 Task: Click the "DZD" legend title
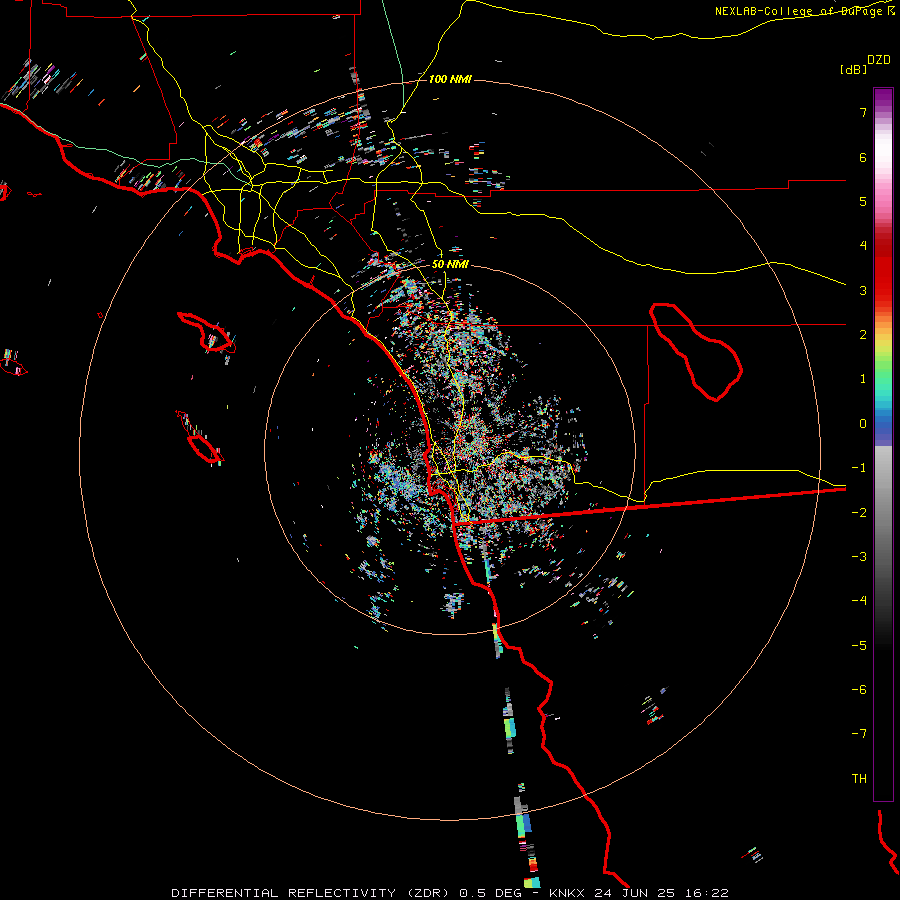pyautogui.click(x=879, y=60)
